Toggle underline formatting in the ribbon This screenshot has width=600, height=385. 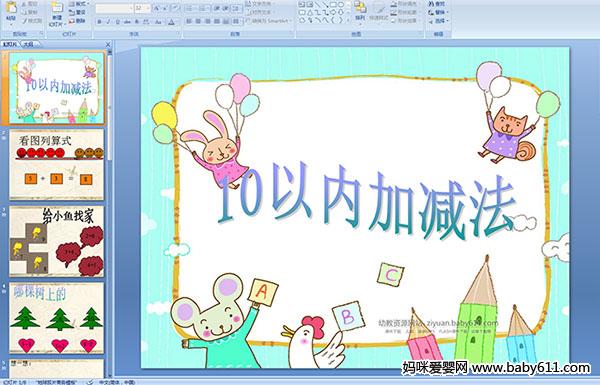[117, 22]
